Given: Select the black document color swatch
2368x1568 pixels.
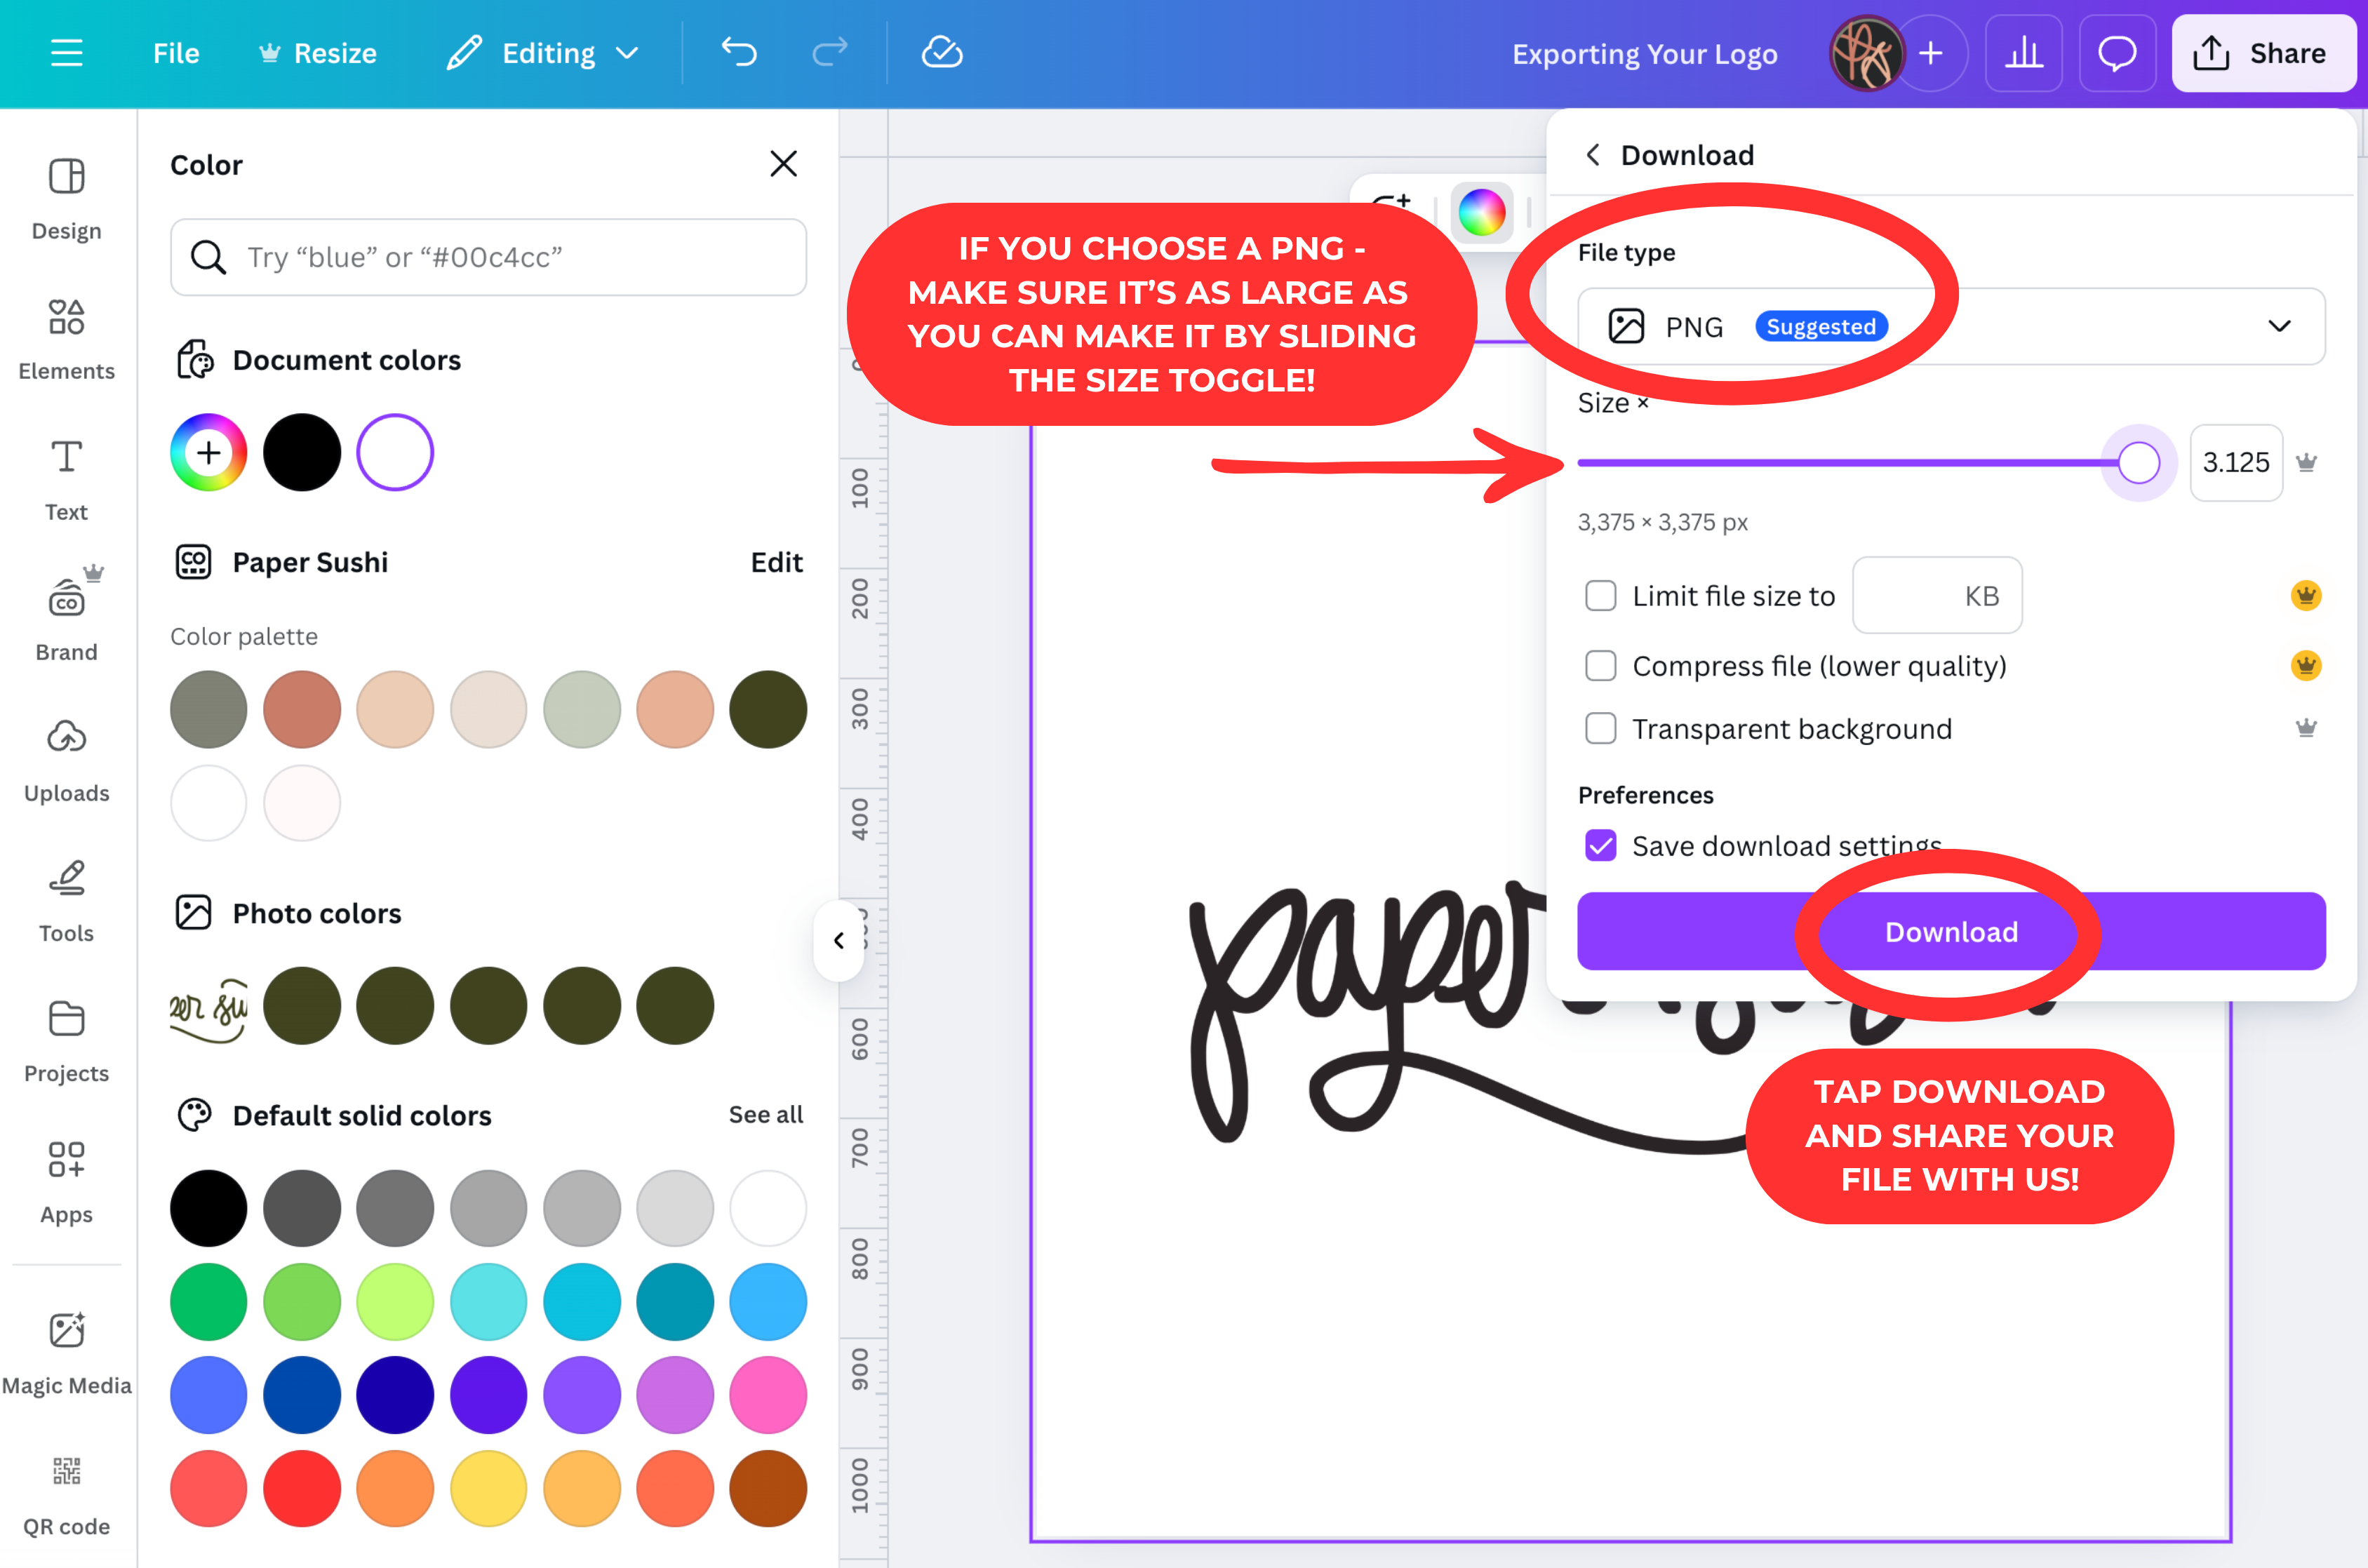Looking at the screenshot, I should pyautogui.click(x=301, y=452).
